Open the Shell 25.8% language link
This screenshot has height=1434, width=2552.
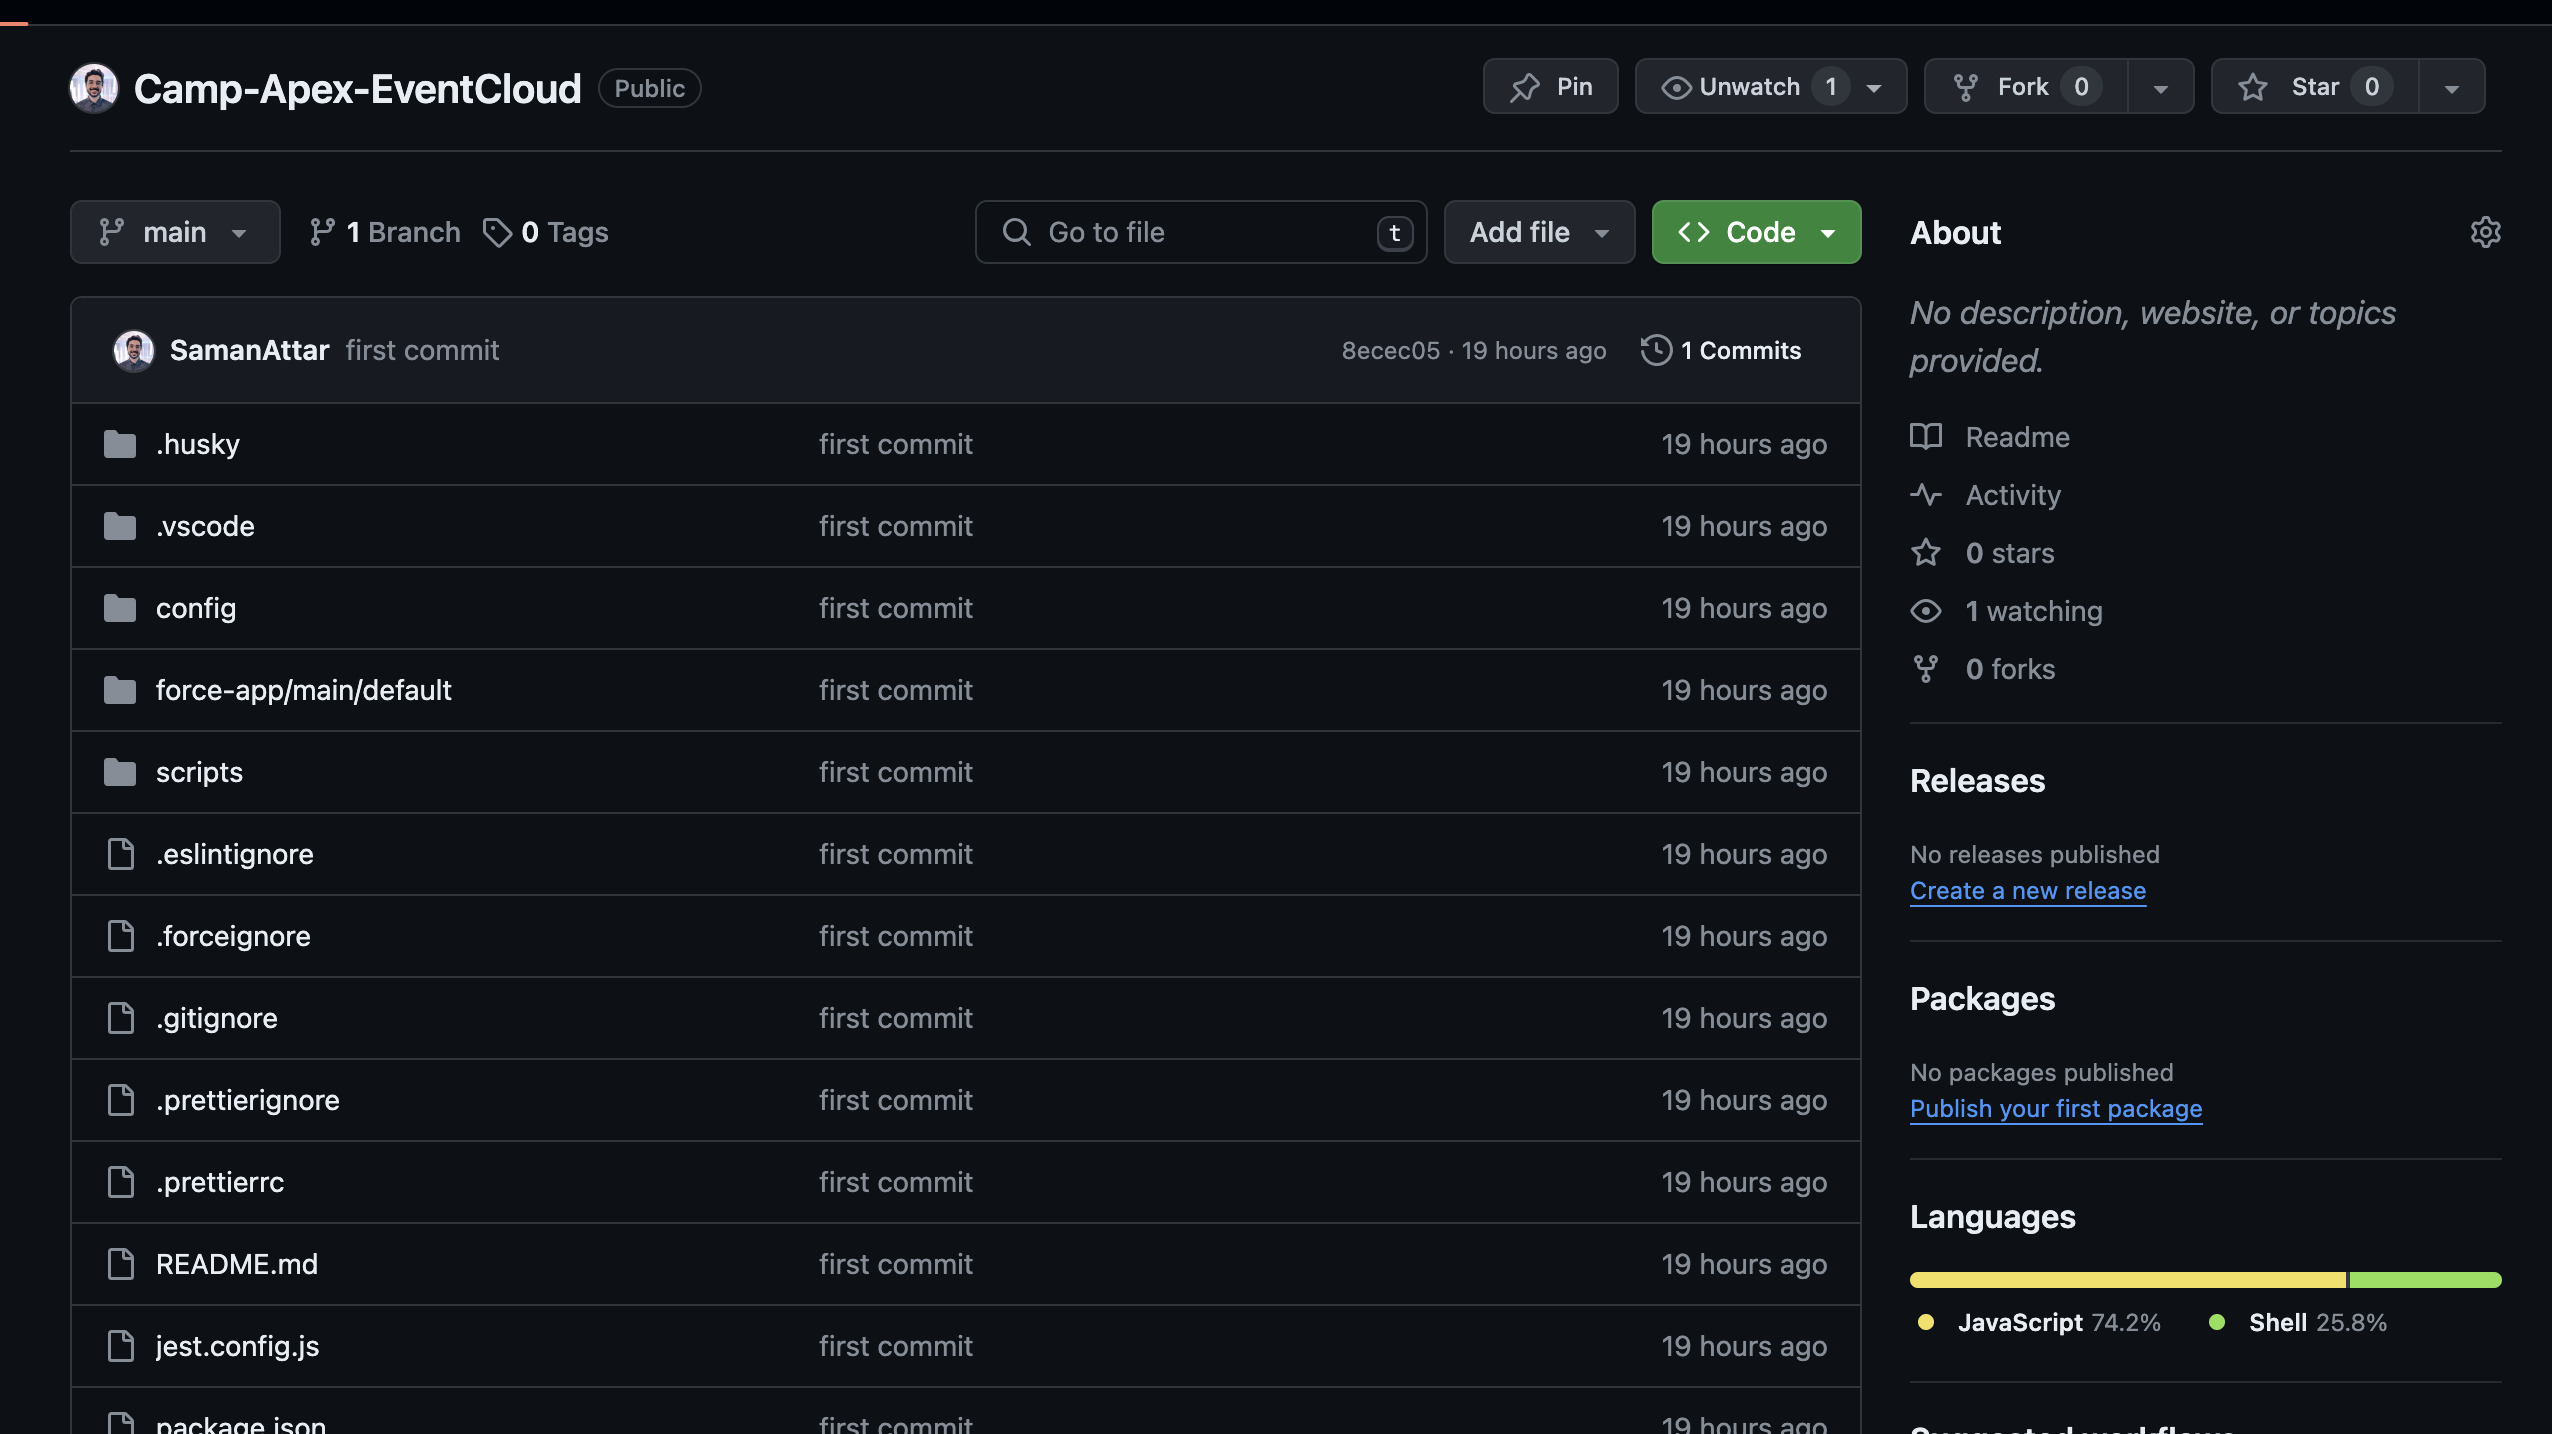pos(2297,1322)
